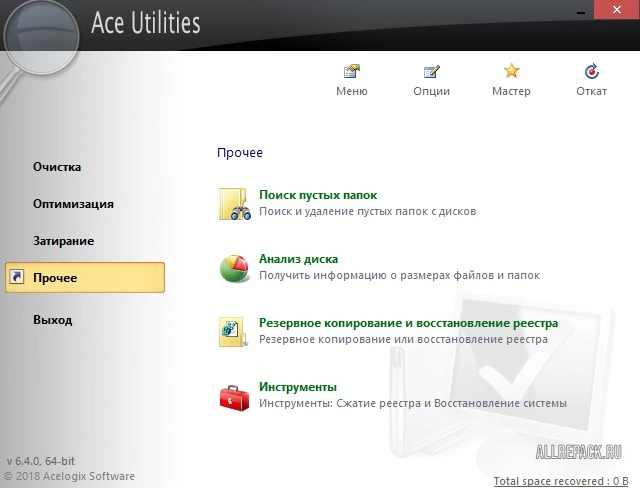Click the Прочее section heading
The image size is (640, 488).
click(x=240, y=153)
